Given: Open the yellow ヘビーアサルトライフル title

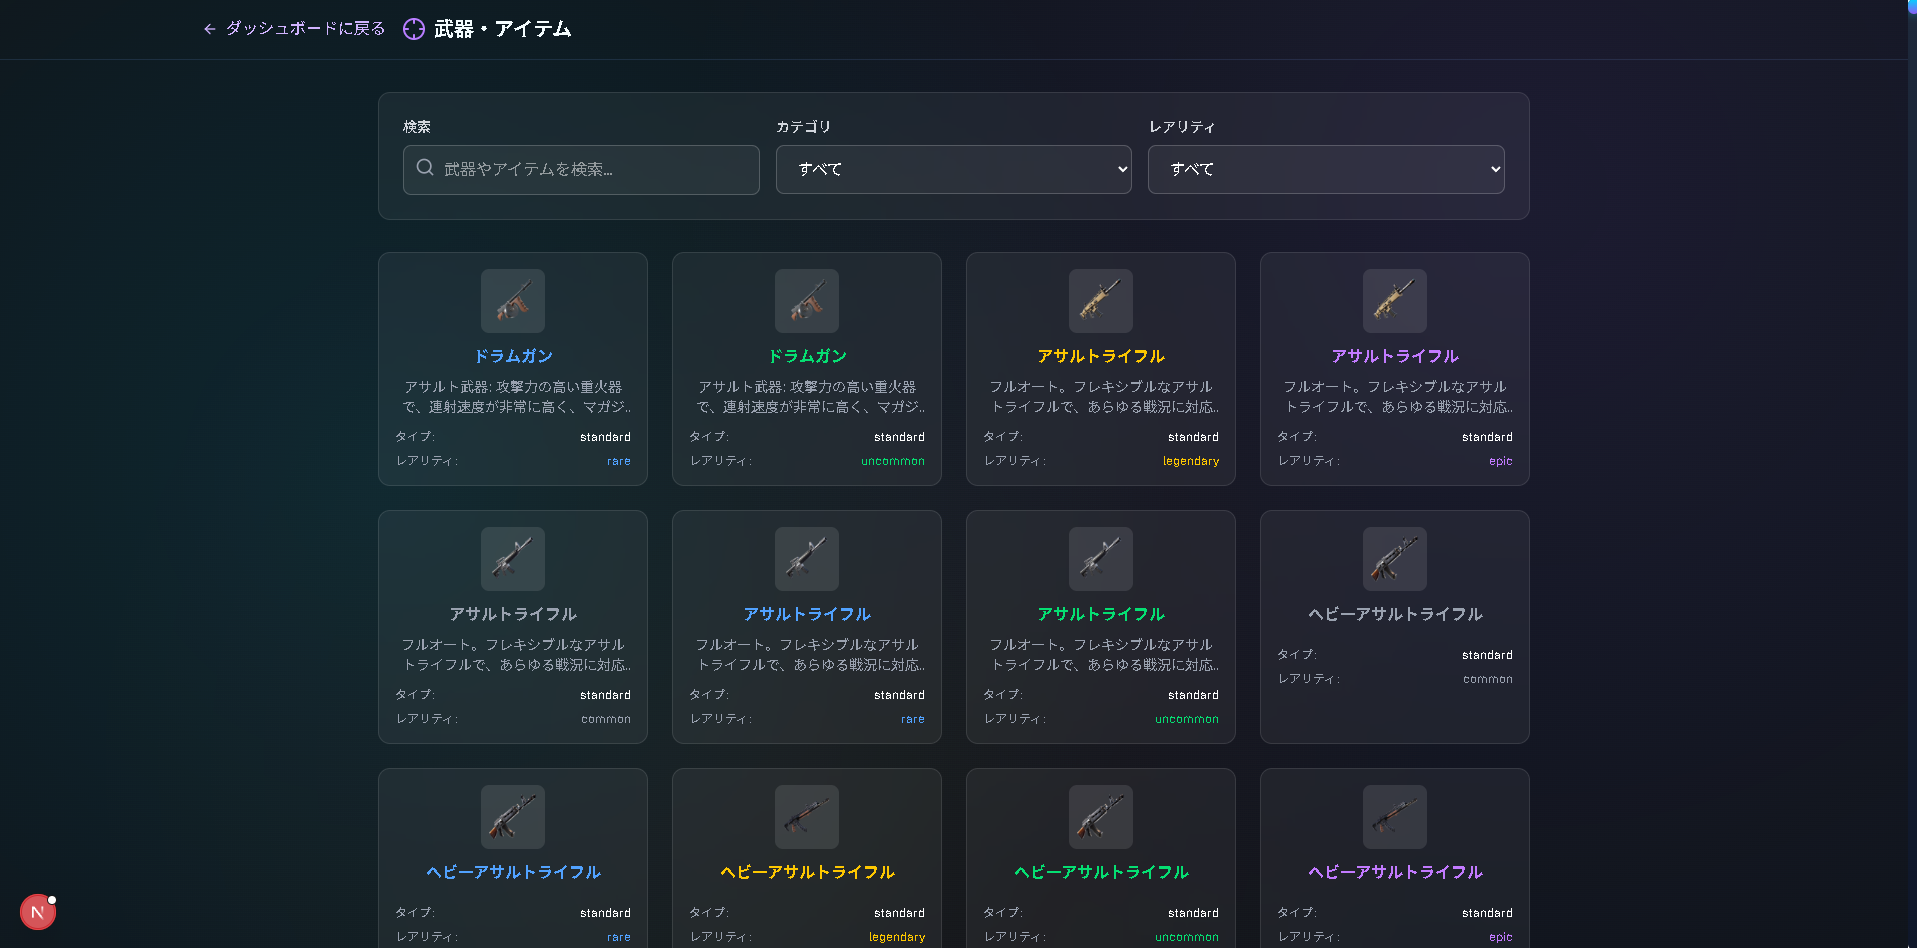Looking at the screenshot, I should click(x=807, y=872).
